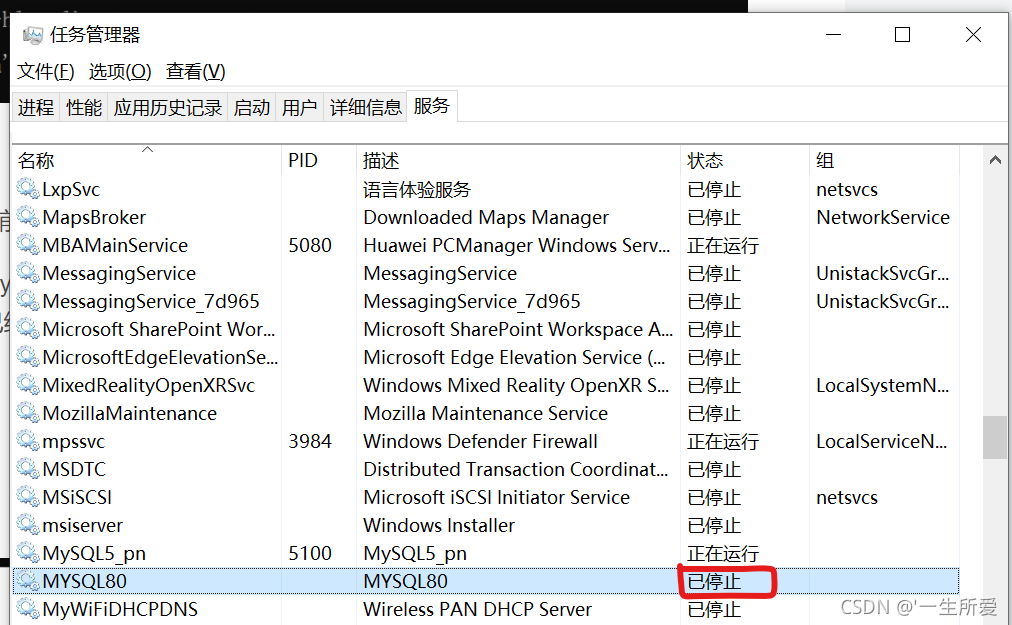1012x625 pixels.
Task: Click the service icon next to MessagingService_7d965
Action: click(28, 300)
